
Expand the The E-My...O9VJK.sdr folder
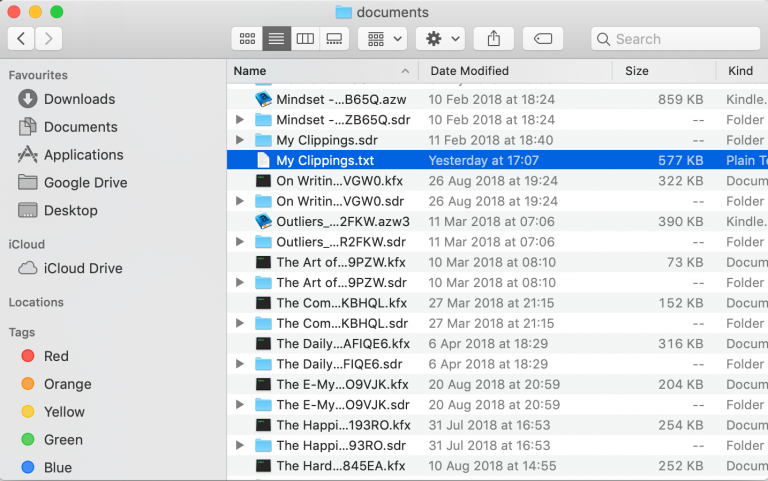click(x=240, y=404)
